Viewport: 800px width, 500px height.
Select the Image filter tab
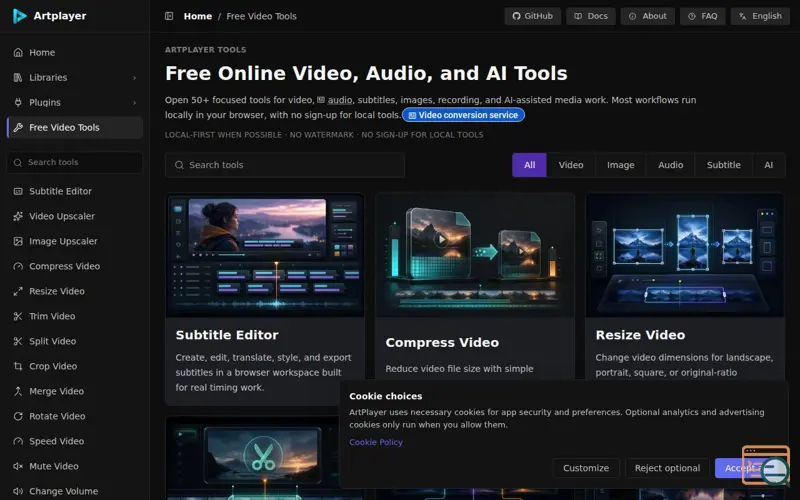tap(620, 165)
